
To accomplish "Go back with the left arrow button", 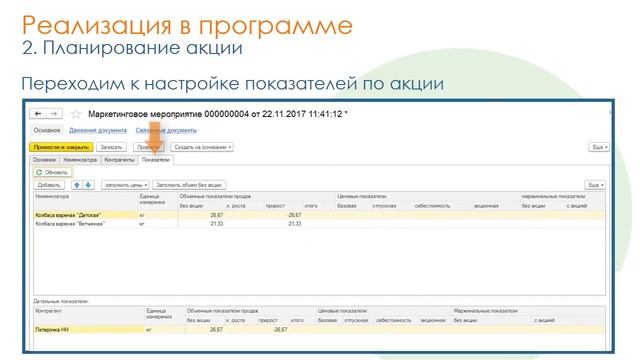I will tap(38, 113).
